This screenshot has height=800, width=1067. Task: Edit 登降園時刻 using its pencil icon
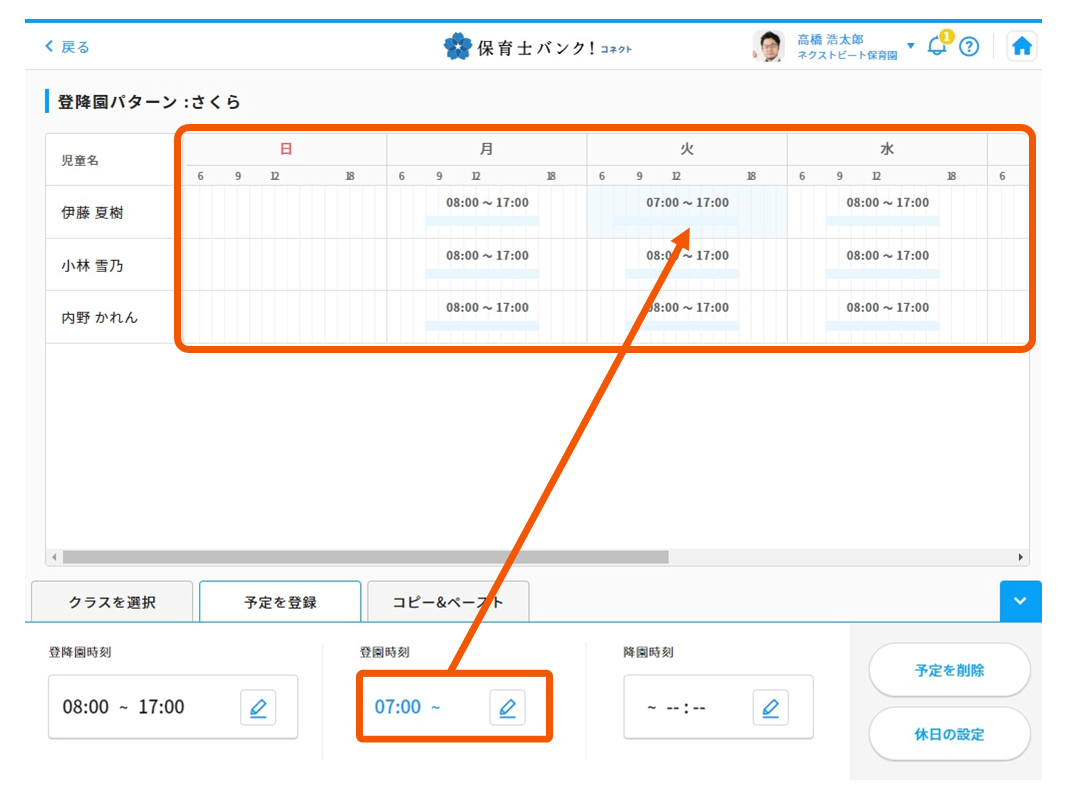(x=259, y=707)
